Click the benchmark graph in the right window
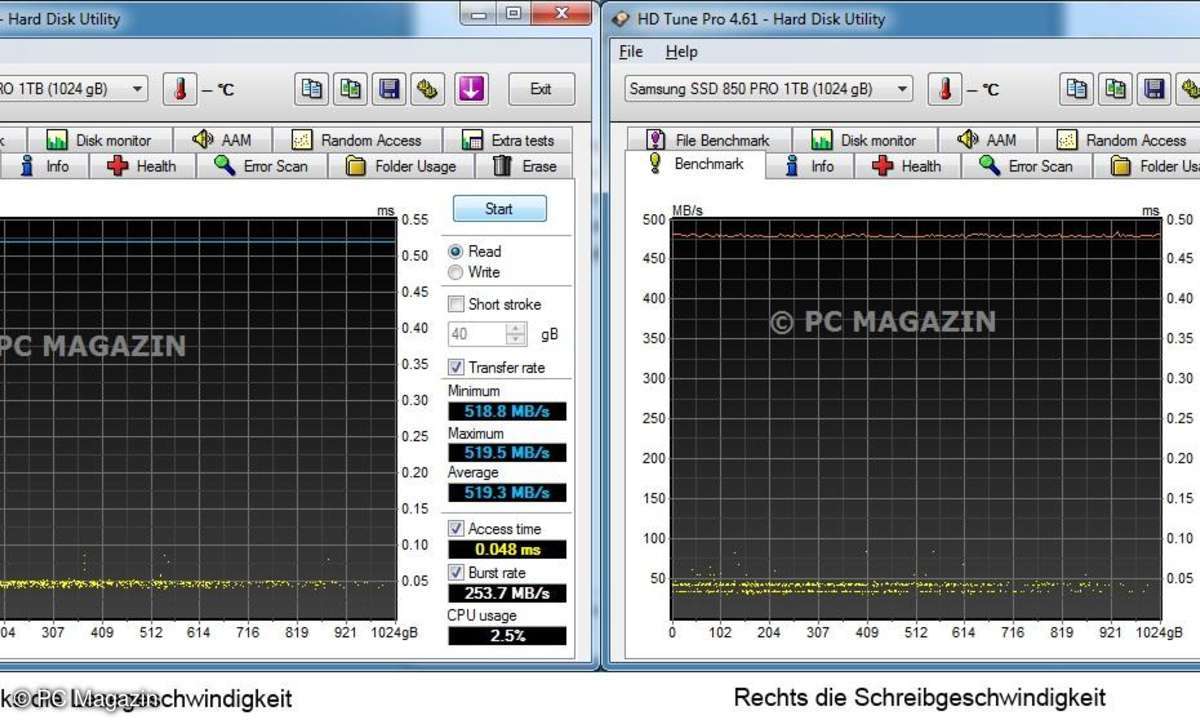 (916, 419)
